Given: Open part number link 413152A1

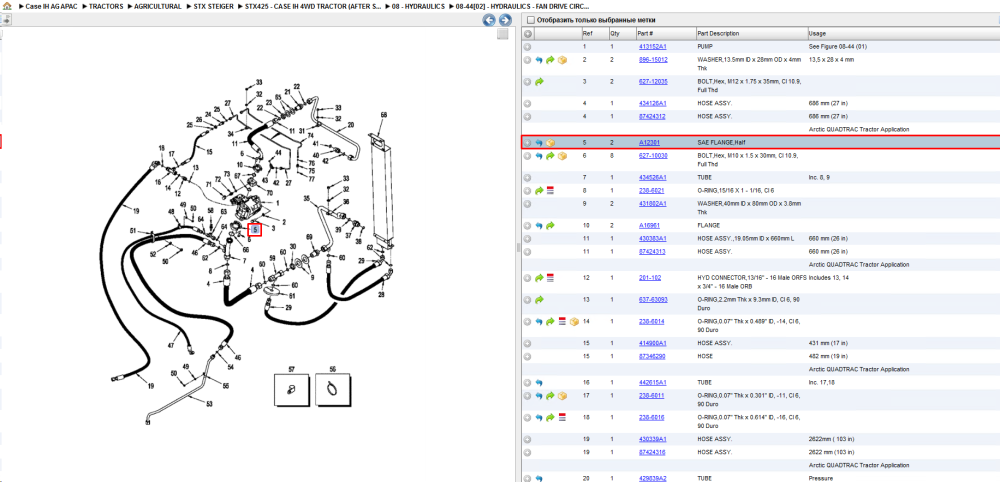Looking at the screenshot, I should coord(652,47).
